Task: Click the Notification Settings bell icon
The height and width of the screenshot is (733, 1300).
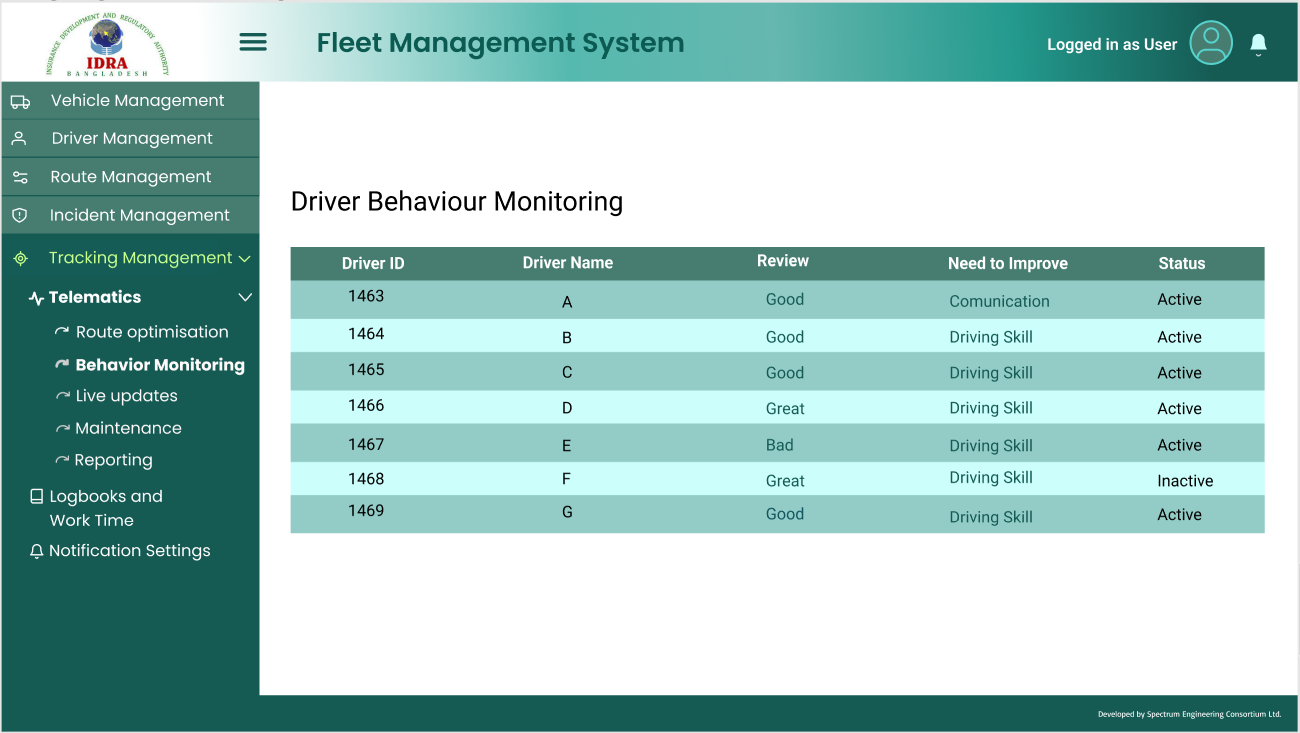Action: click(x=37, y=551)
